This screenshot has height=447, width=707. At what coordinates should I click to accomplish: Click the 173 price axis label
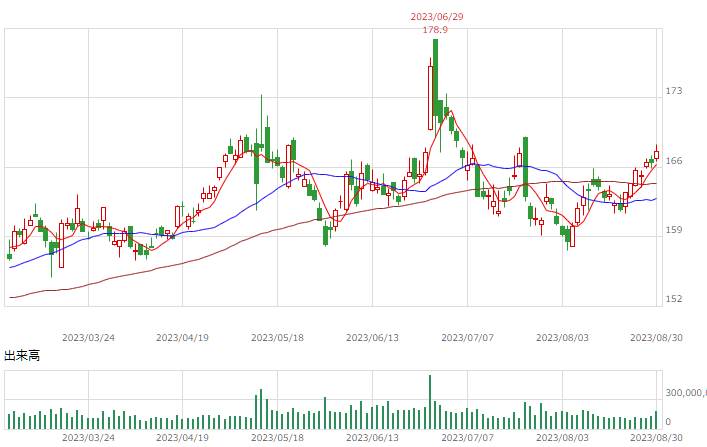coord(674,91)
